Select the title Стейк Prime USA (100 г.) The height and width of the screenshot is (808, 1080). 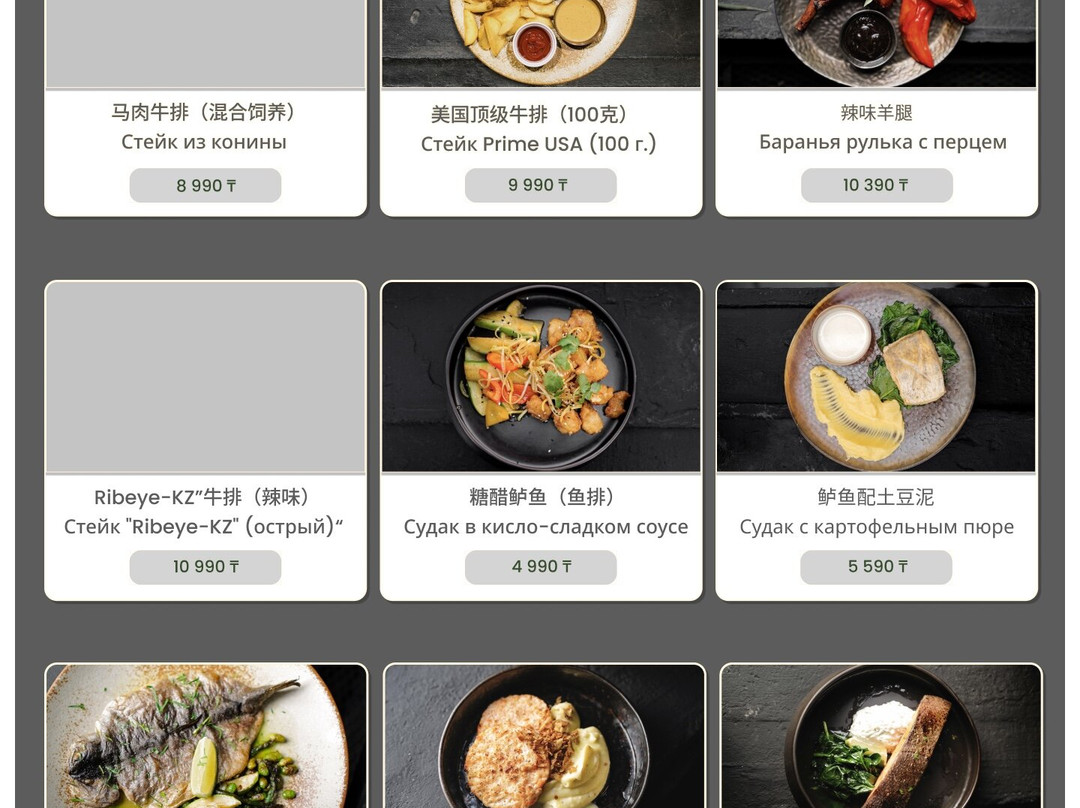point(539,143)
